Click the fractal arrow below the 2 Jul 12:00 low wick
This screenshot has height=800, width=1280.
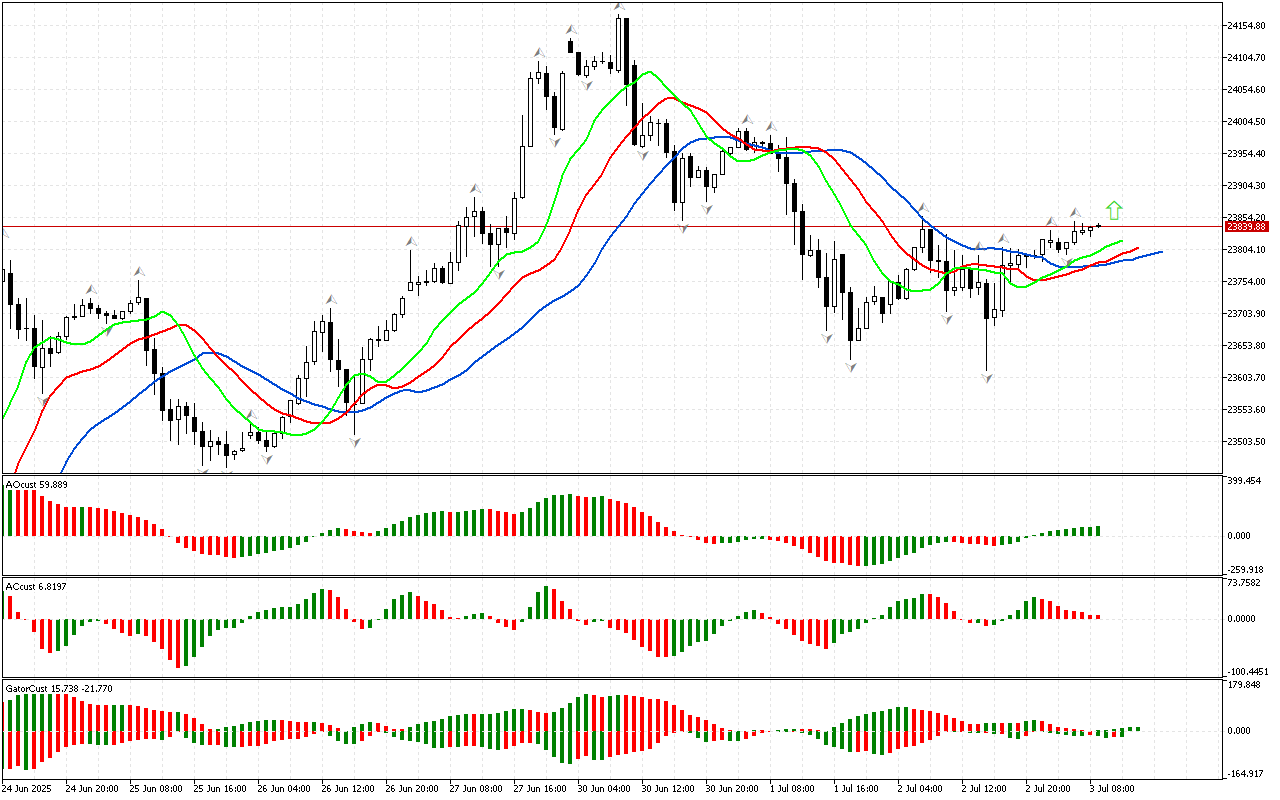tap(987, 378)
